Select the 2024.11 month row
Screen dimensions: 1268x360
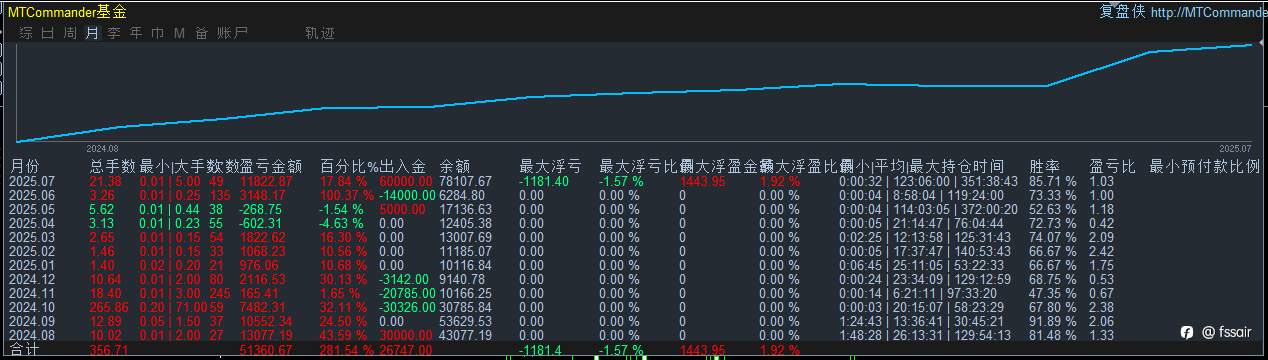tap(634, 293)
